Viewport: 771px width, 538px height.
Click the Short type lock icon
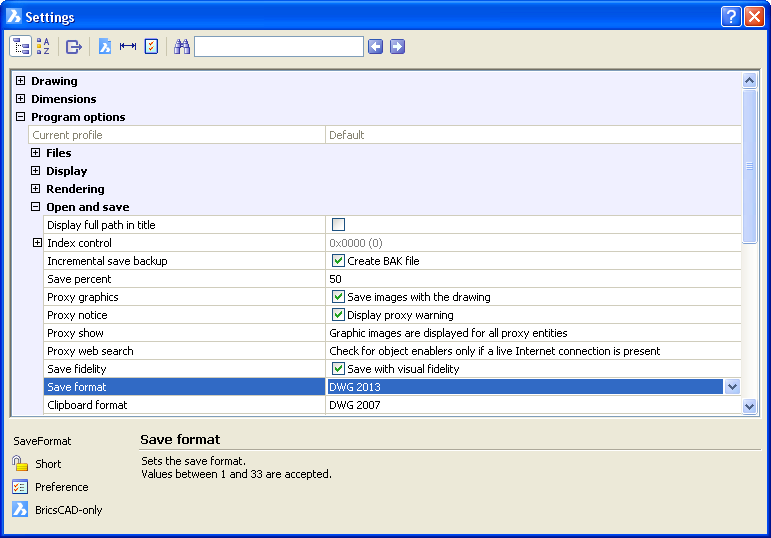tap(20, 463)
